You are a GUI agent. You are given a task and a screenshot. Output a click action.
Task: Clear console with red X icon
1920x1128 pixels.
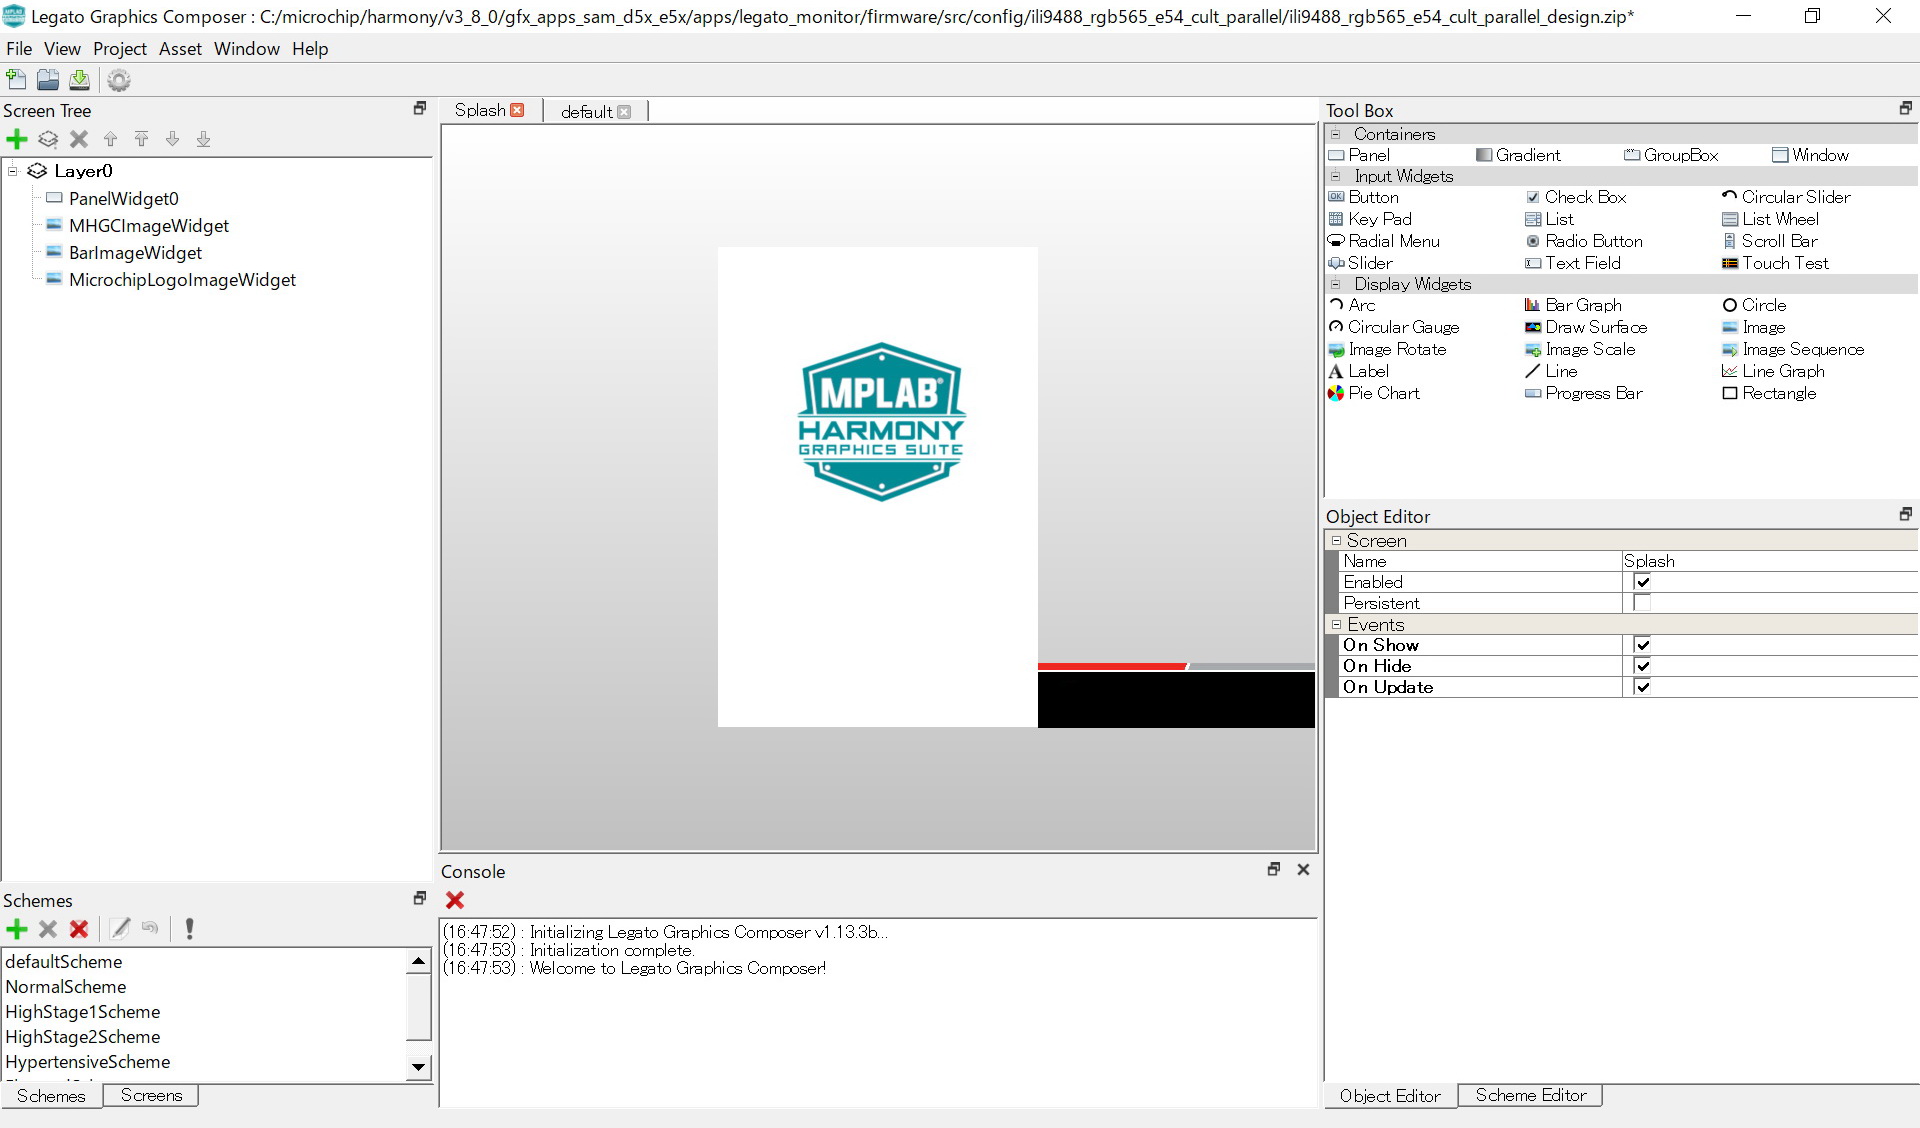(455, 900)
